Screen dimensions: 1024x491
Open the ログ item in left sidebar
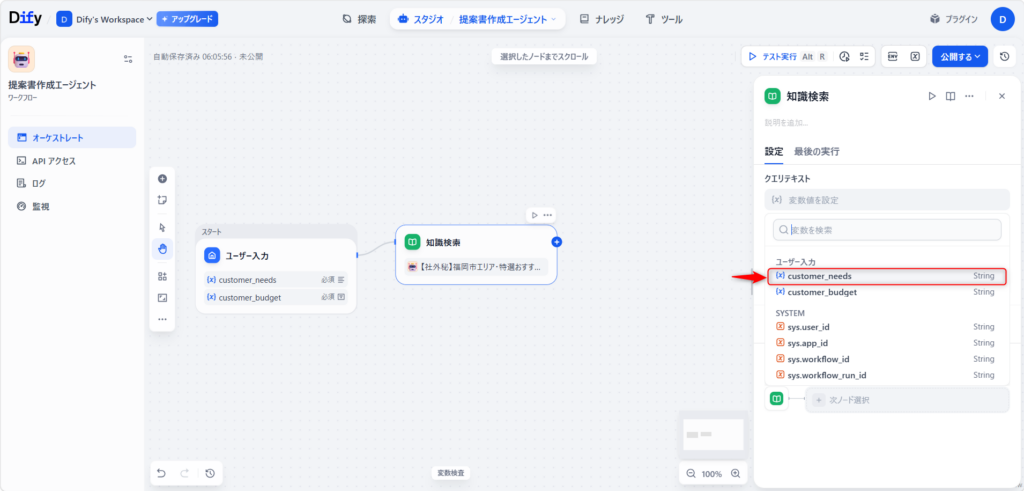(x=38, y=183)
